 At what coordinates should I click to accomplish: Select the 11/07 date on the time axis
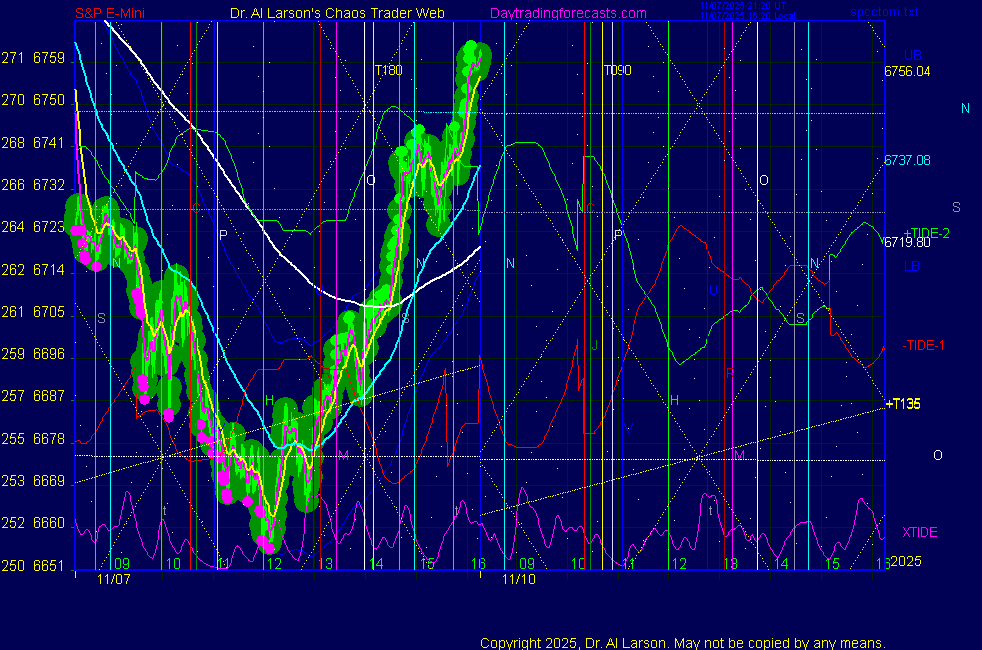pyautogui.click(x=113, y=579)
